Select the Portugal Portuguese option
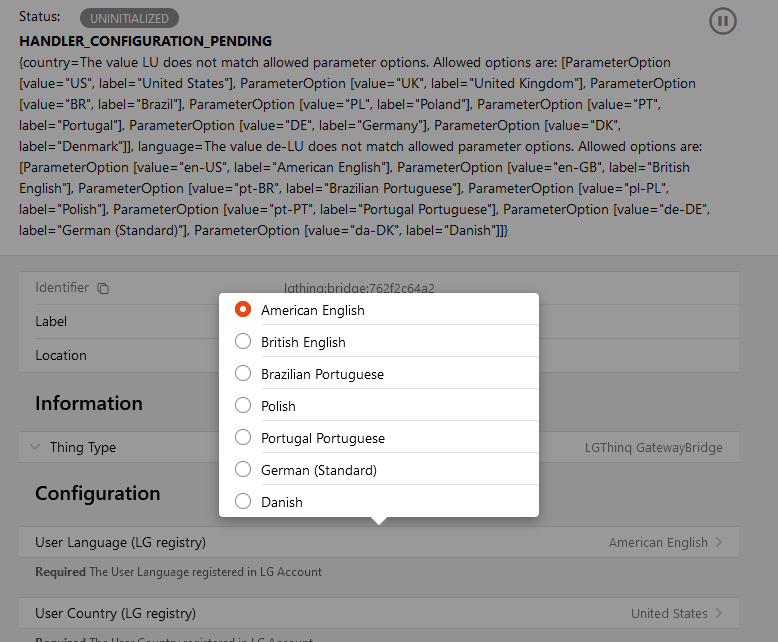 click(x=243, y=438)
